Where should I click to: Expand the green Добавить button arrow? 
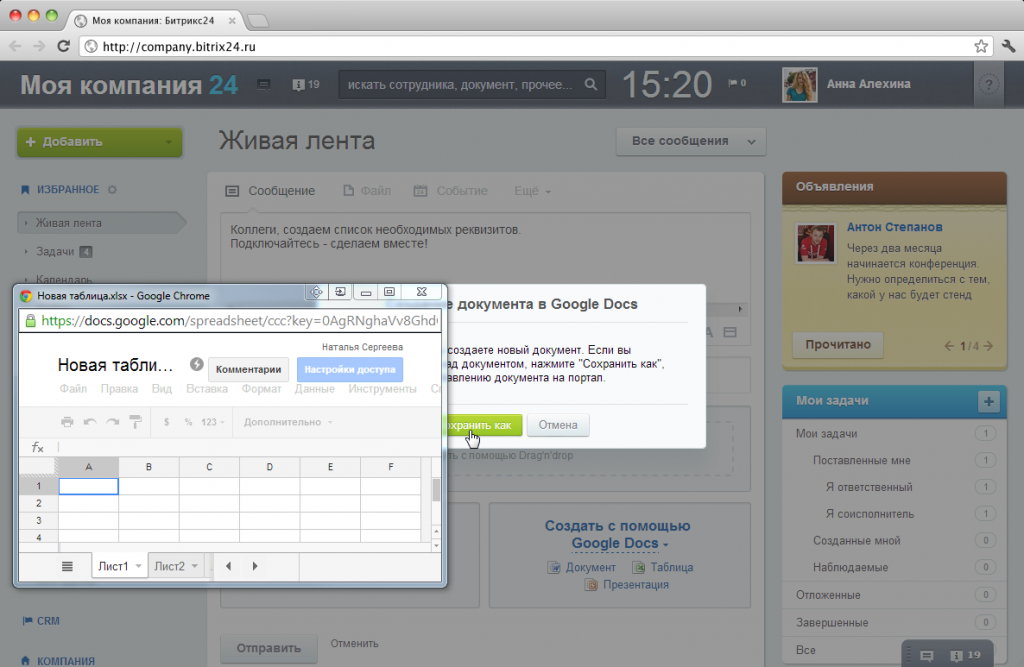168,142
